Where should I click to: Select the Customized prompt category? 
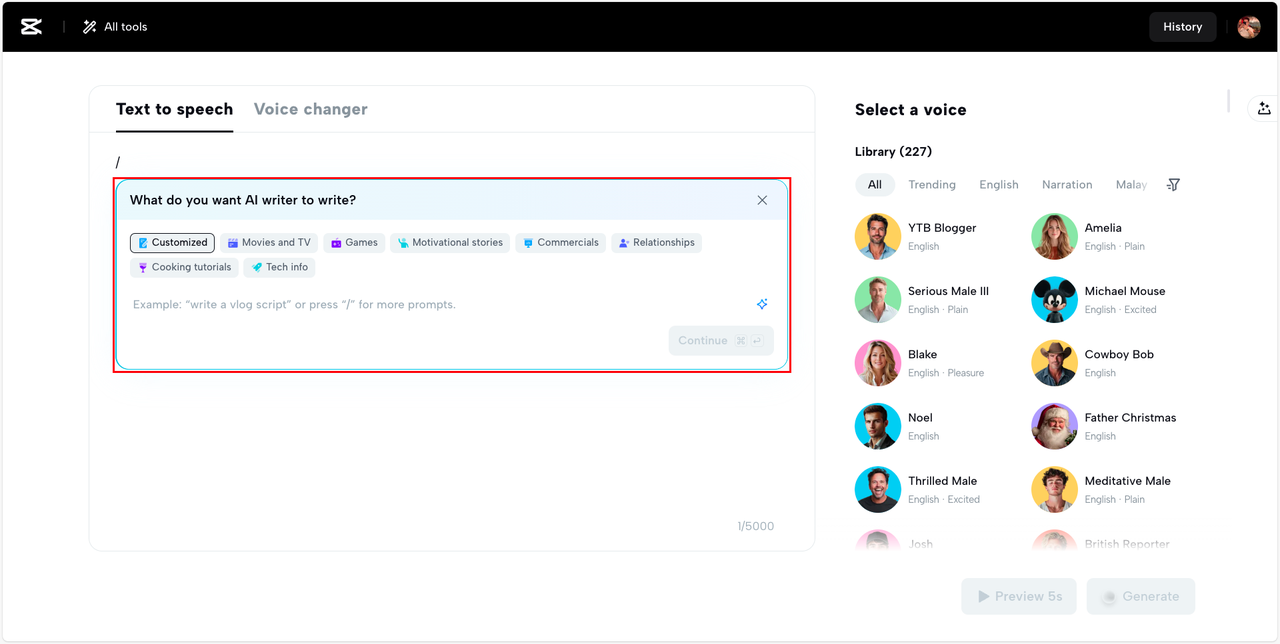tap(172, 243)
